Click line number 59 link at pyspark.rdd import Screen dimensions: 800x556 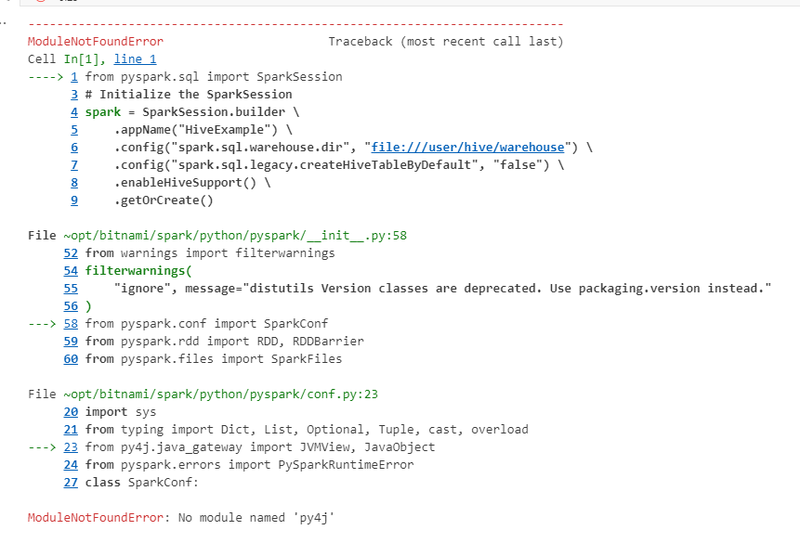click(71, 341)
